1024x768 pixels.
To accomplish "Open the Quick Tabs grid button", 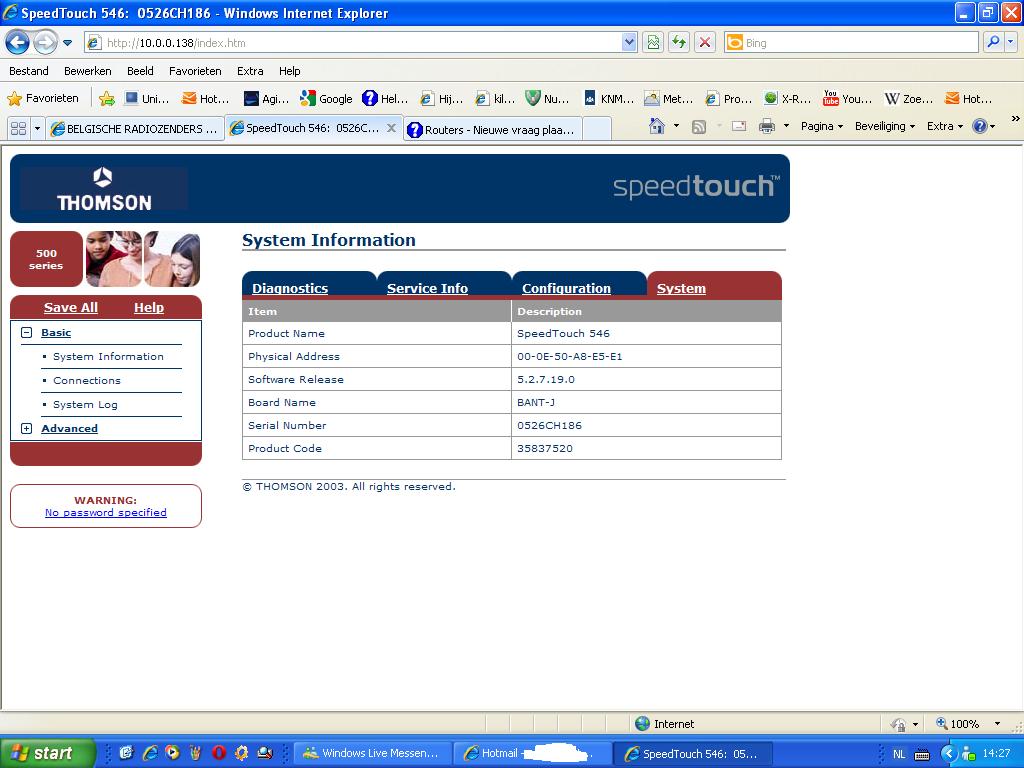I will pos(18,129).
